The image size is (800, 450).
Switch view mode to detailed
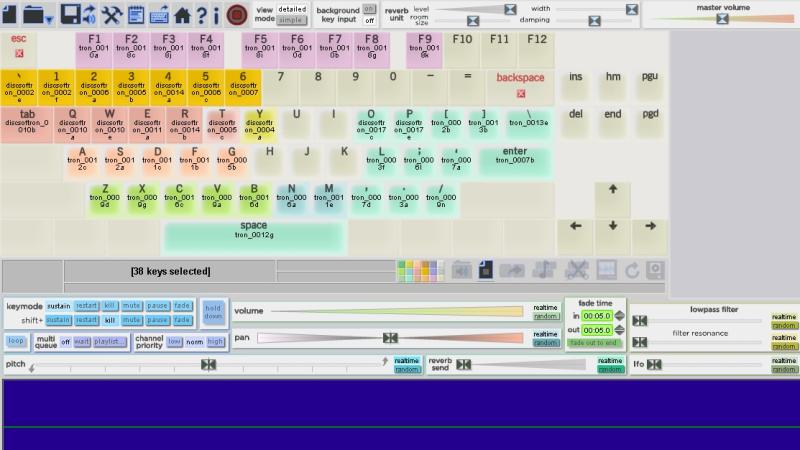point(292,9)
